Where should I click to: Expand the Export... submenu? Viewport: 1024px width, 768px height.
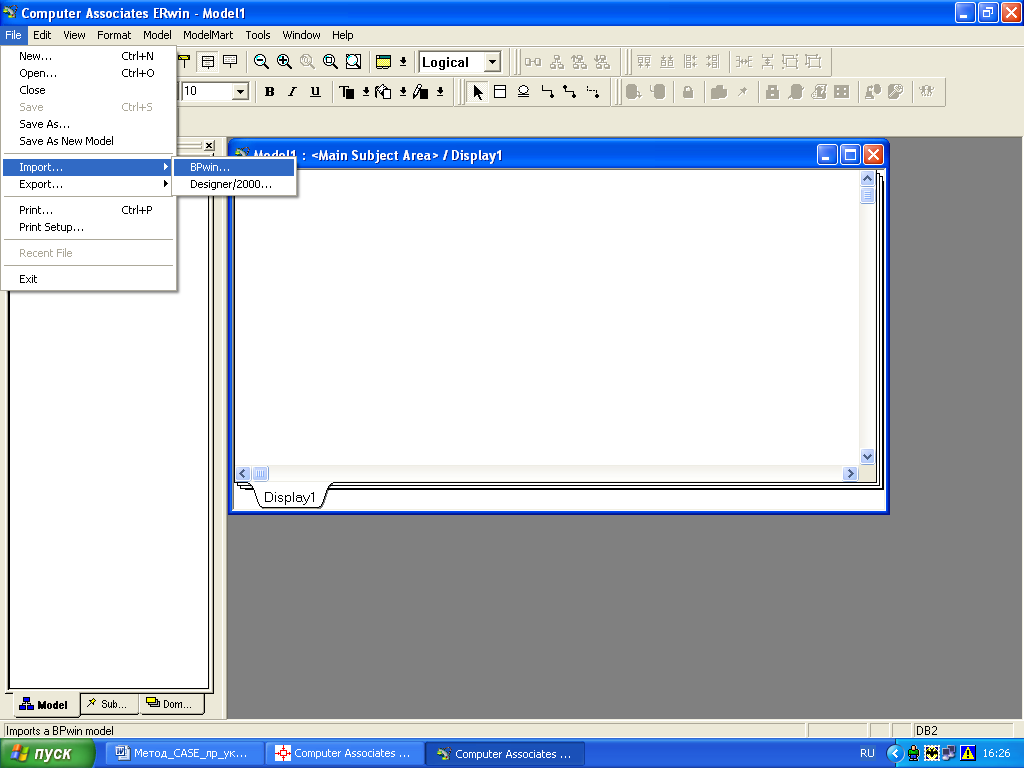(88, 184)
